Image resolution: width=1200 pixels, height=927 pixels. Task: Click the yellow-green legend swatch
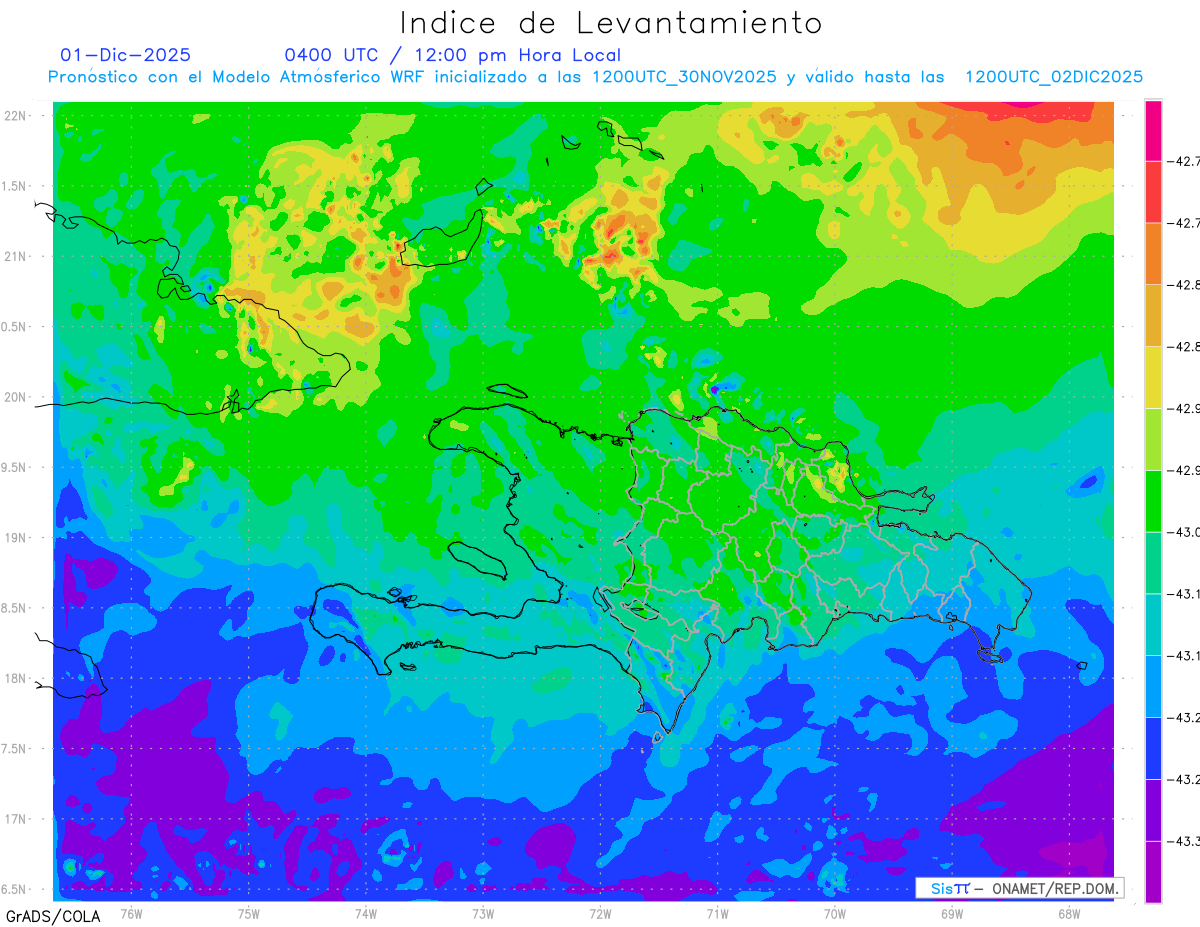point(1153,439)
